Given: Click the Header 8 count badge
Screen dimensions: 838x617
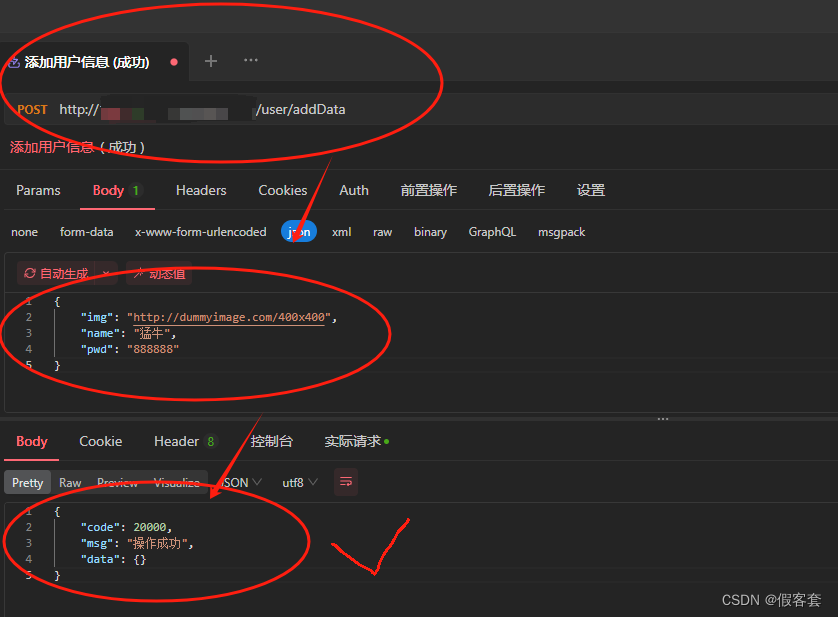Looking at the screenshot, I should (210, 440).
